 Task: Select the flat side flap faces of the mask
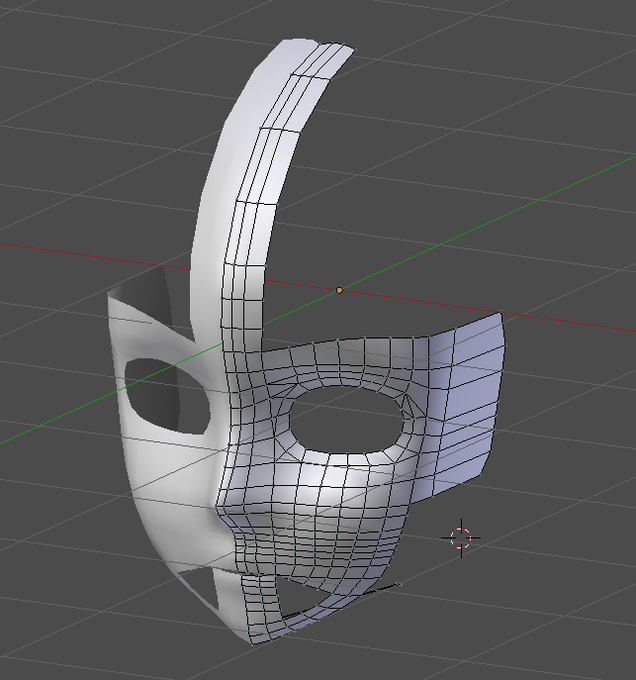coord(468,403)
